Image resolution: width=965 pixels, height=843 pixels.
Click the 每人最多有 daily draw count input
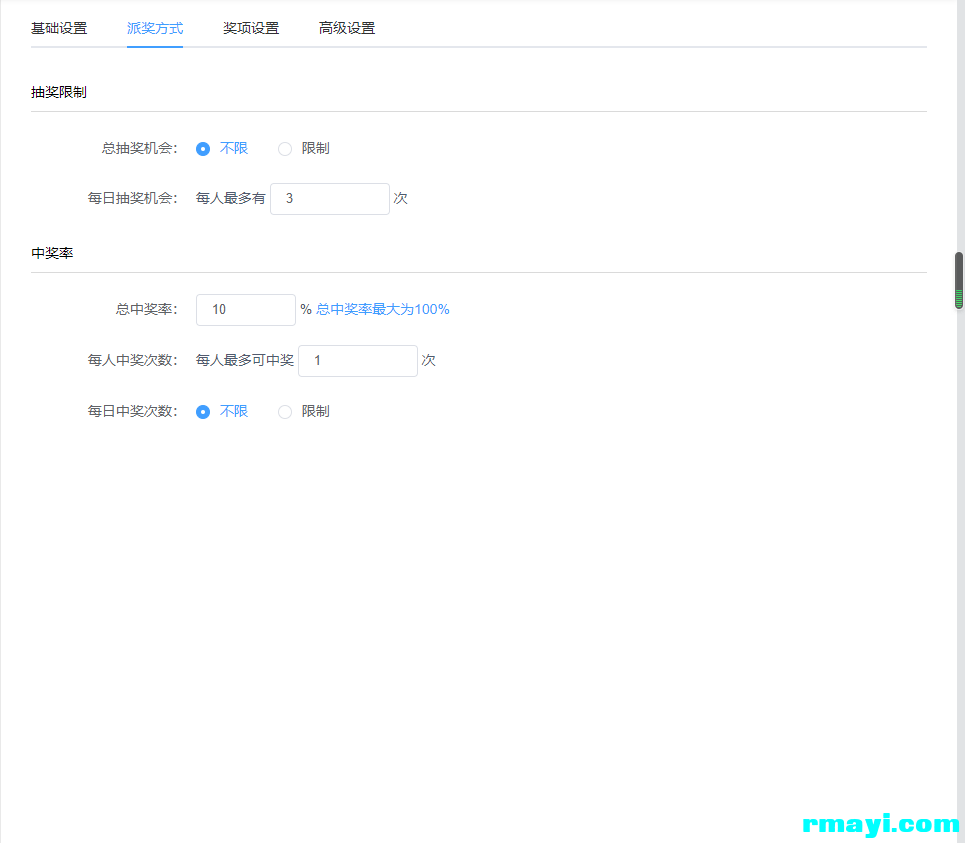click(x=329, y=199)
